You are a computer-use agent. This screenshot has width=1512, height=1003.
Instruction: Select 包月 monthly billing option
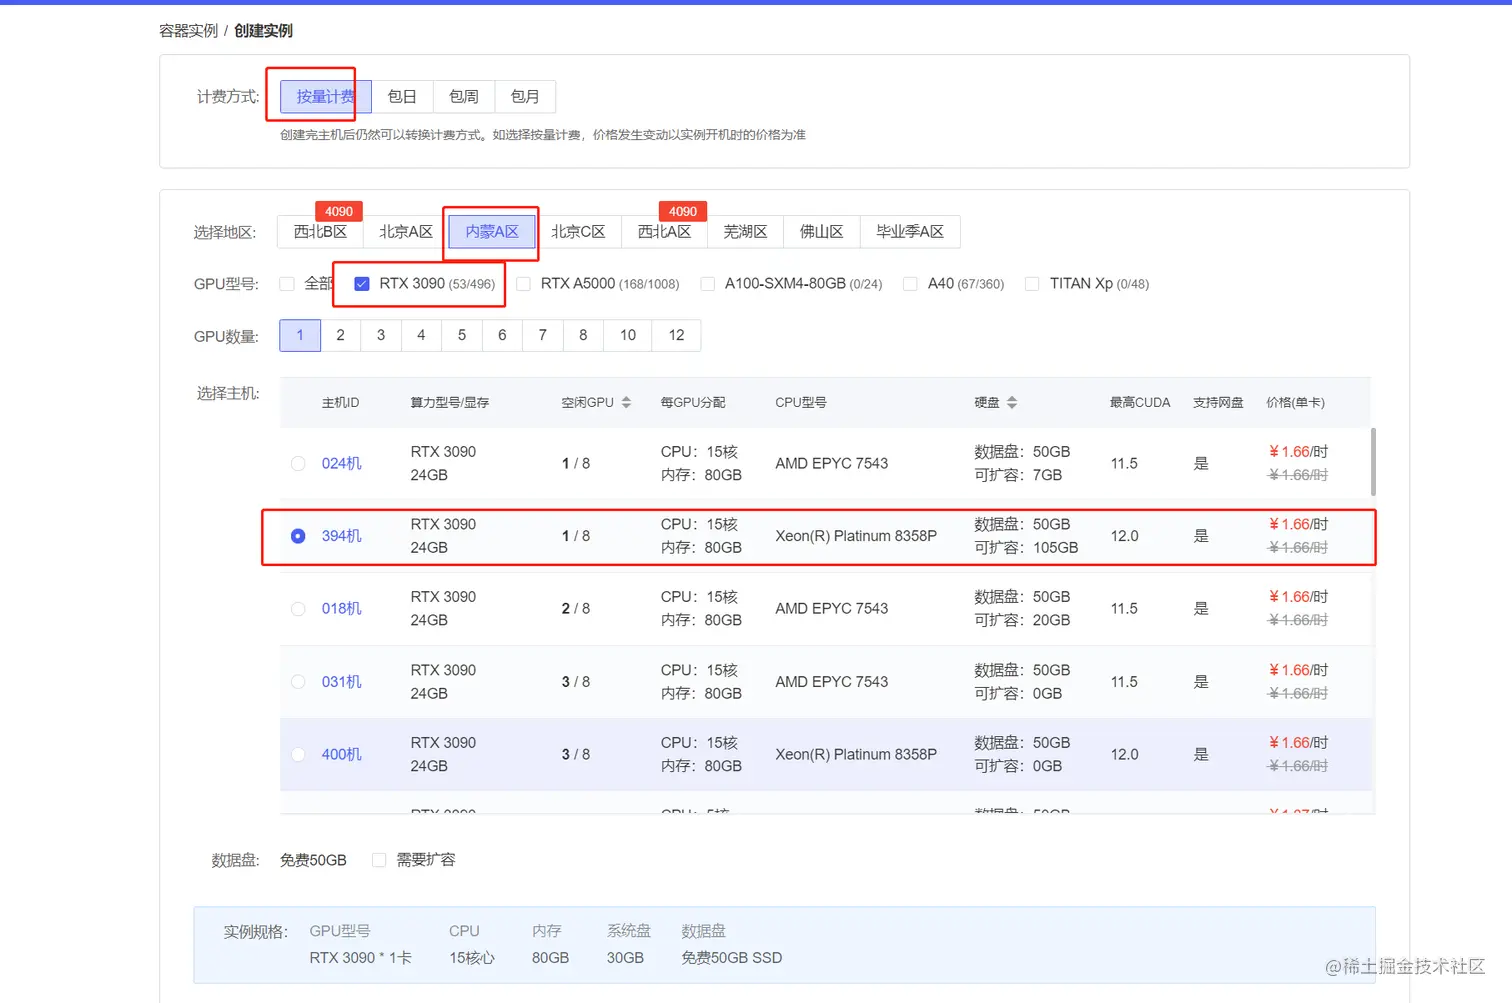pos(525,97)
